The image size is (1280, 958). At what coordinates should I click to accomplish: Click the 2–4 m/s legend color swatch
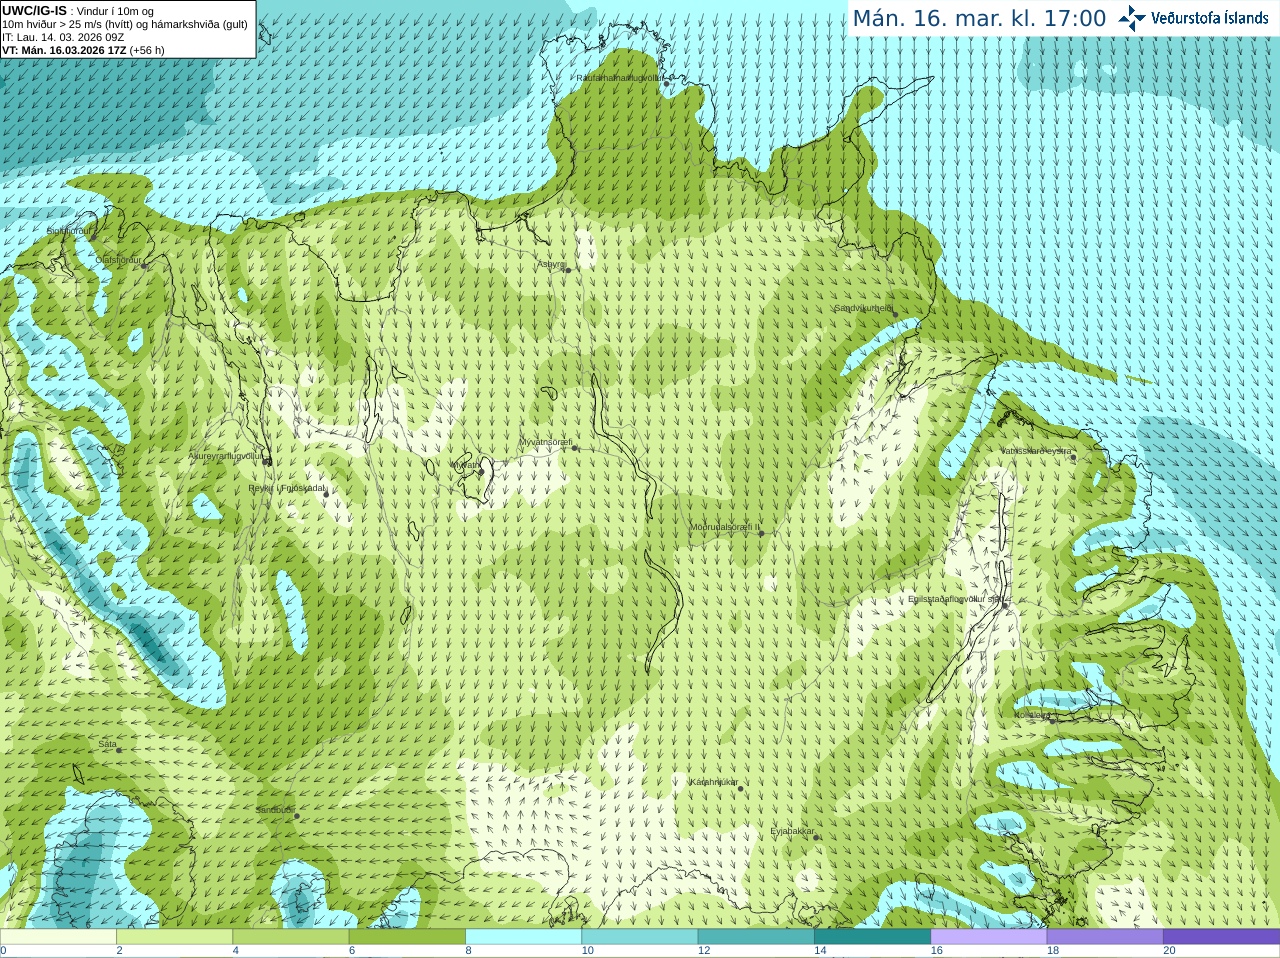pos(174,937)
